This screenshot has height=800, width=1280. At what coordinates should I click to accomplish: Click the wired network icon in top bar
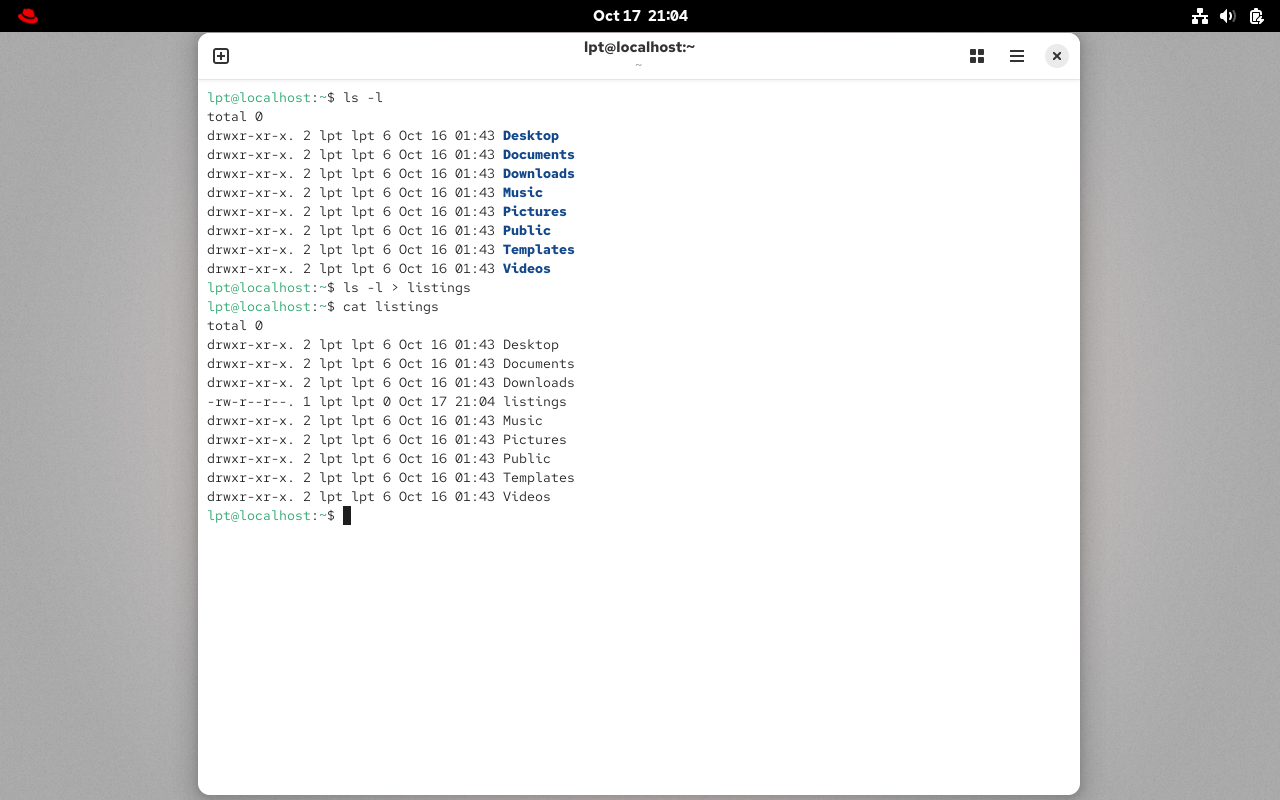[1200, 16]
